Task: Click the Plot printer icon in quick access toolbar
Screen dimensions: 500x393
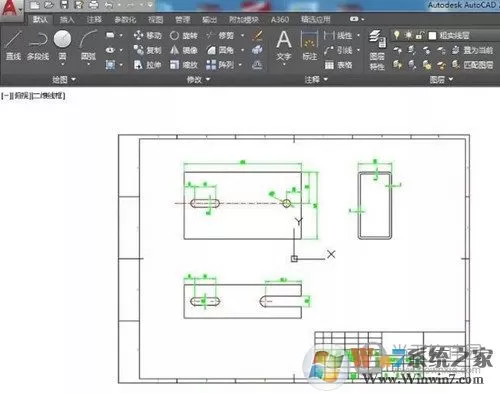Action: tap(94, 5)
